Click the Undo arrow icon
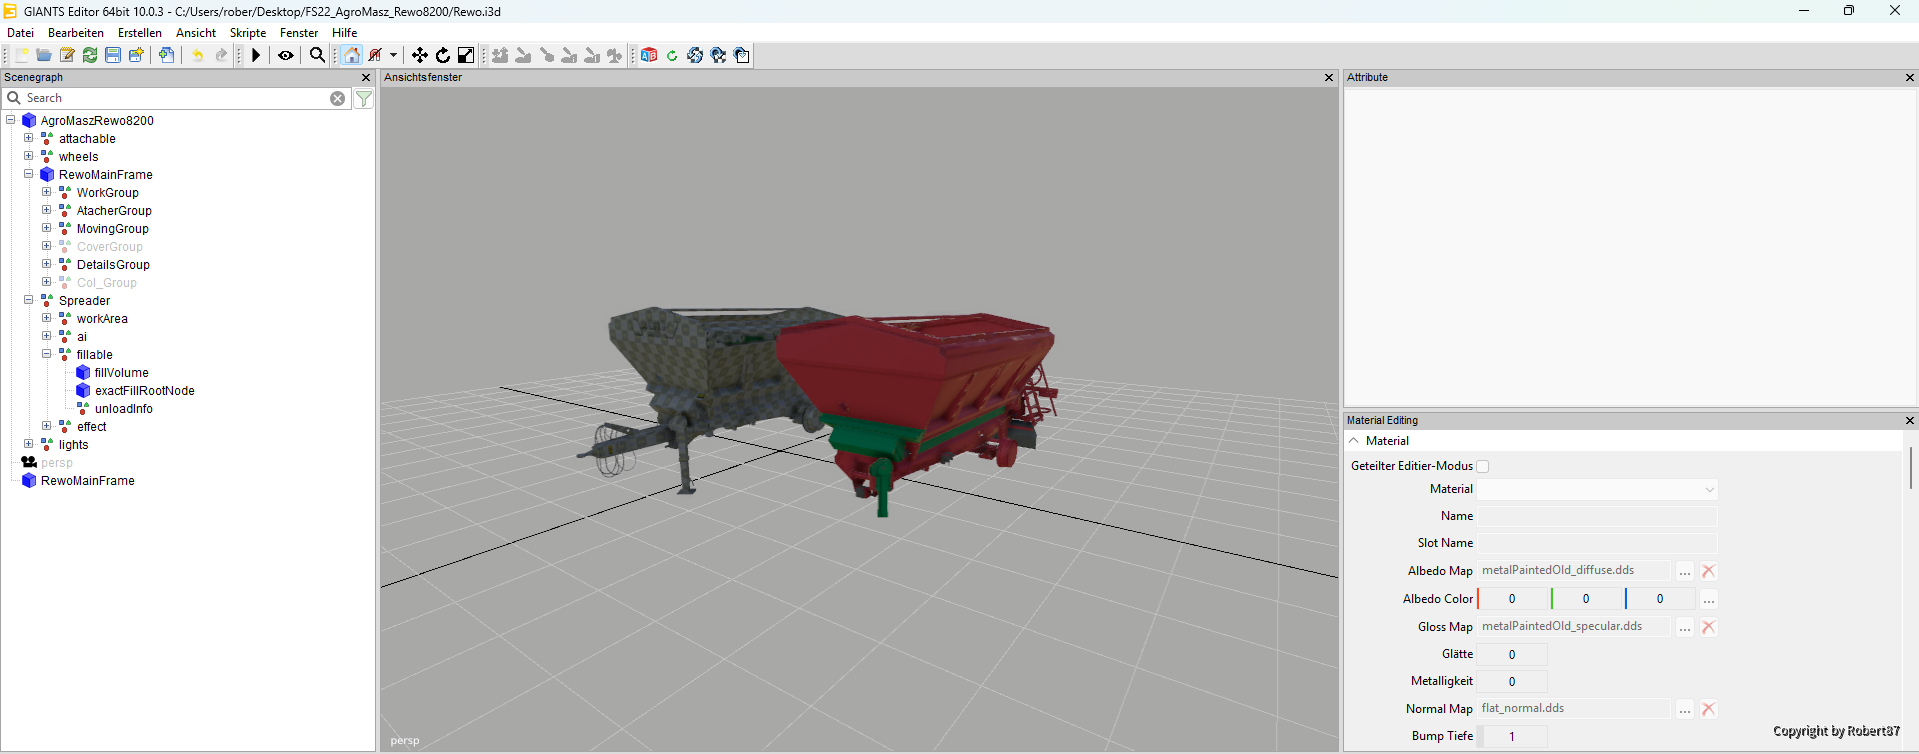The height and width of the screenshot is (754, 1919). click(x=197, y=55)
